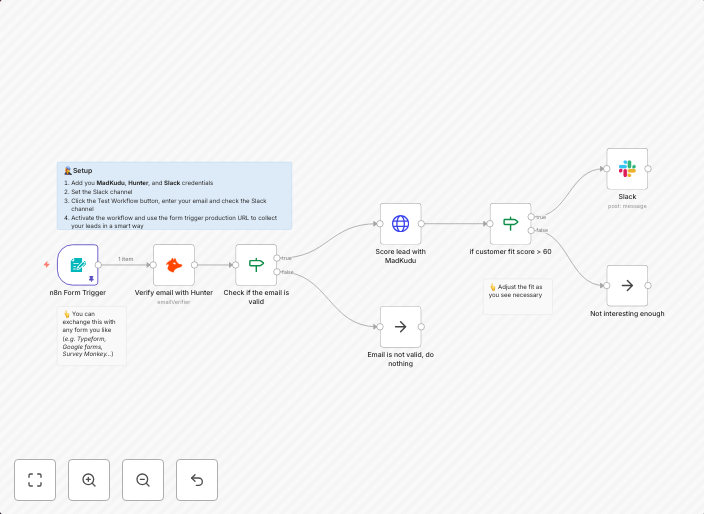
Task: Click the fit-to-view button
Action: tap(35, 480)
